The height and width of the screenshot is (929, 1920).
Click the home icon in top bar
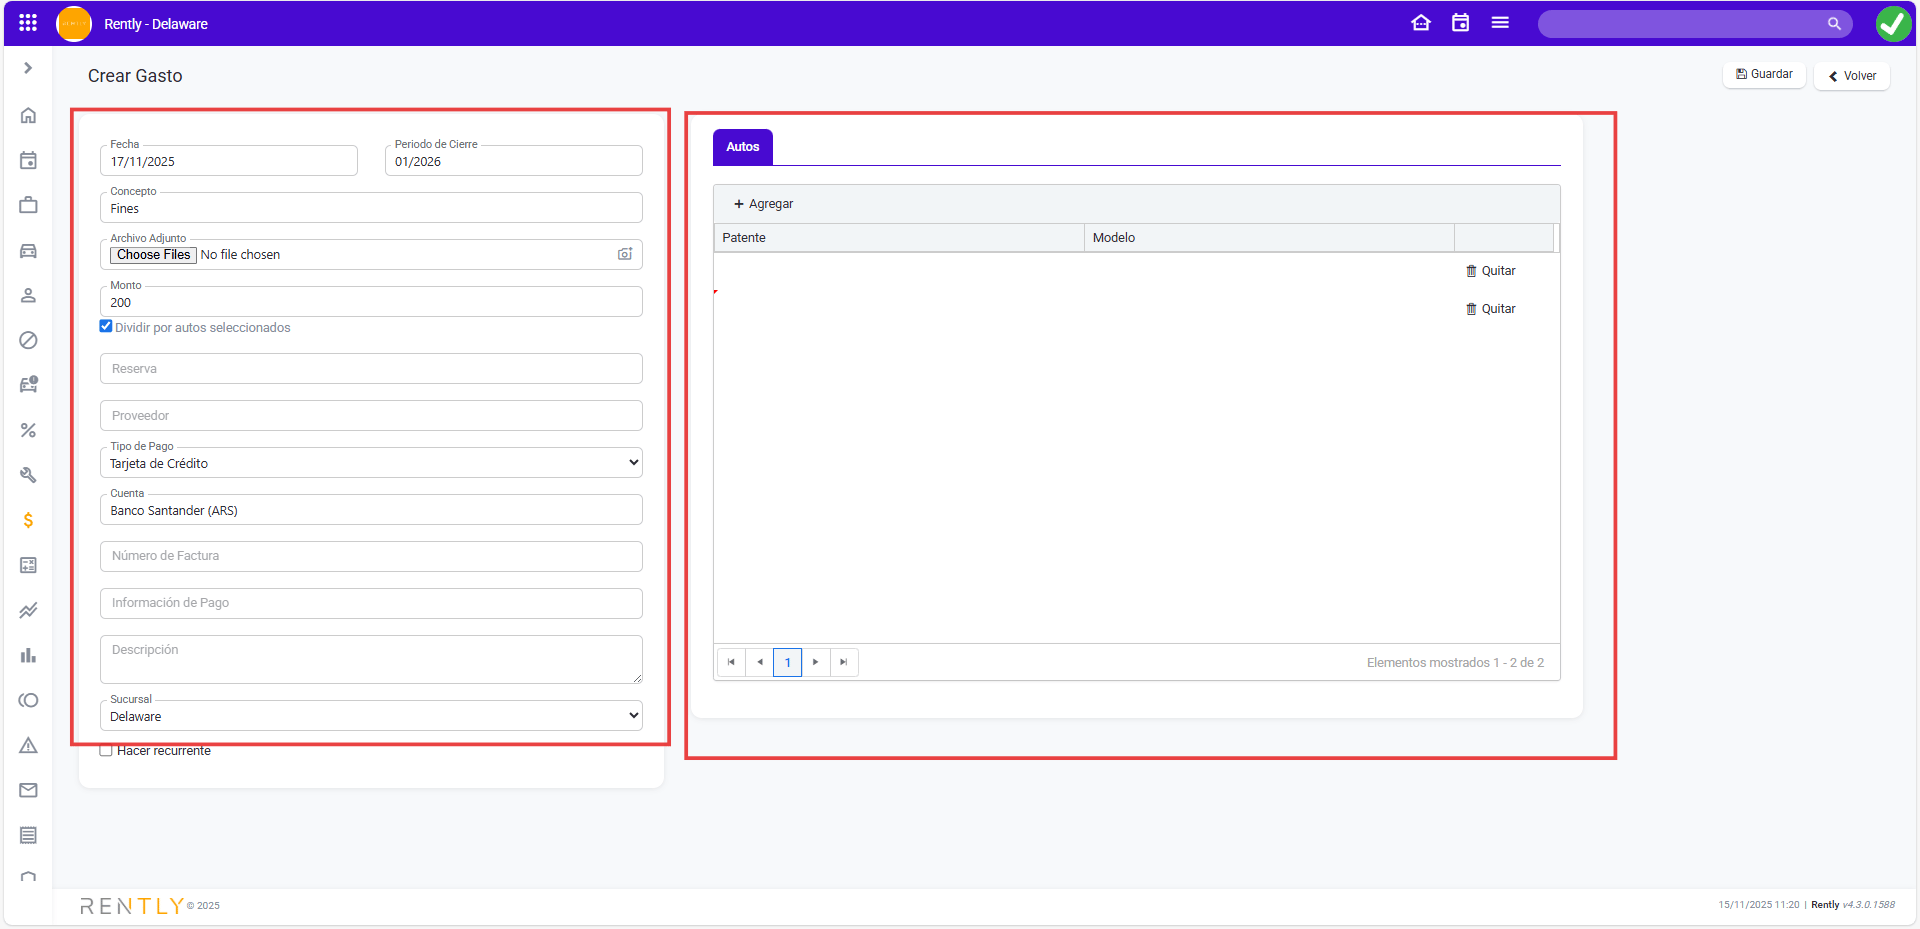(1420, 23)
